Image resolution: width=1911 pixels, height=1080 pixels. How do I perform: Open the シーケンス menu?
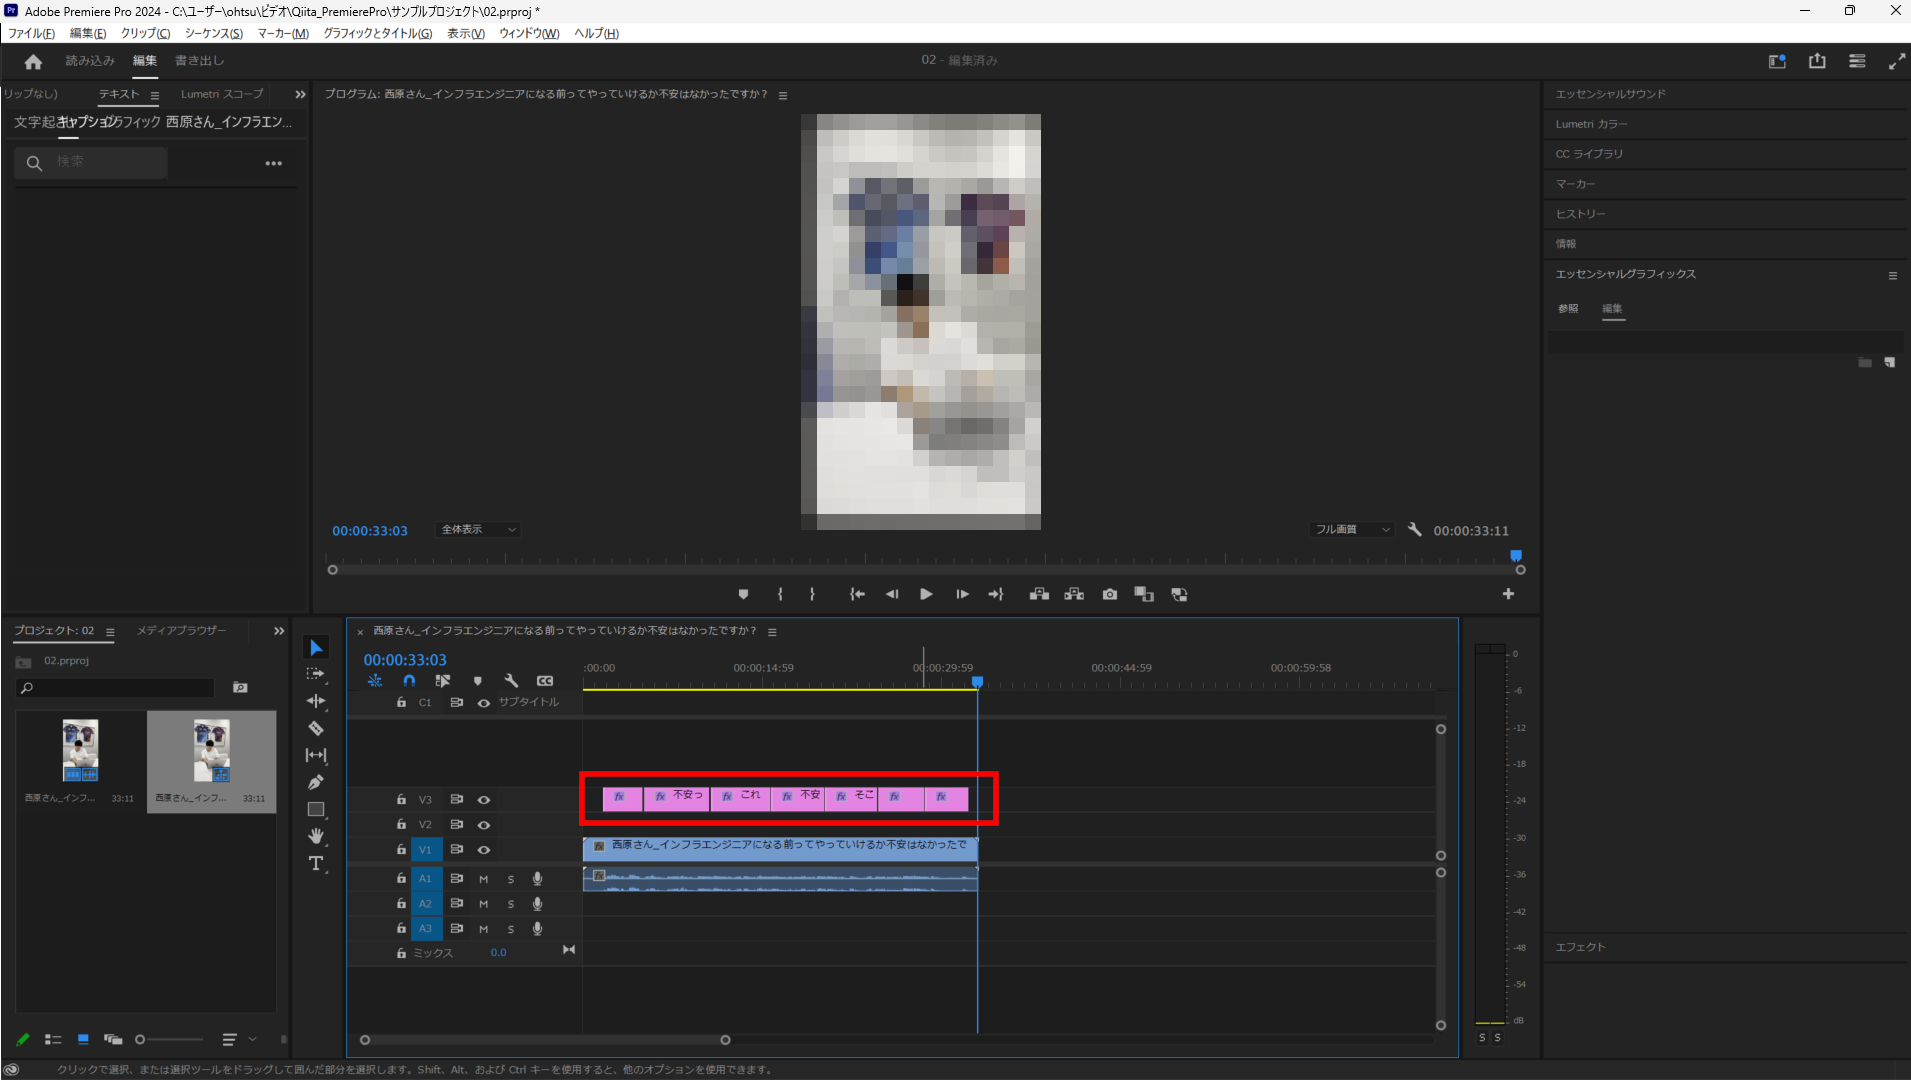214,34
